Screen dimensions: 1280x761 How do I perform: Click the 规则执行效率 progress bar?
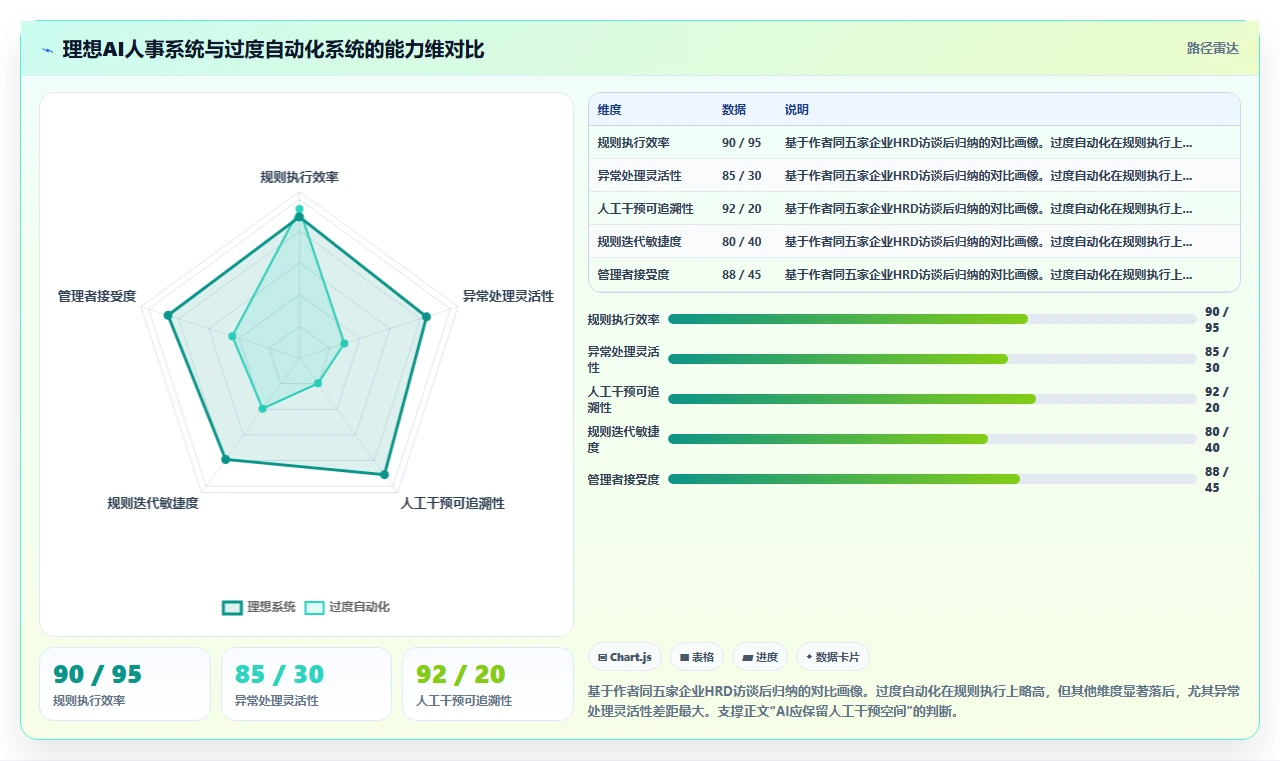coord(932,319)
